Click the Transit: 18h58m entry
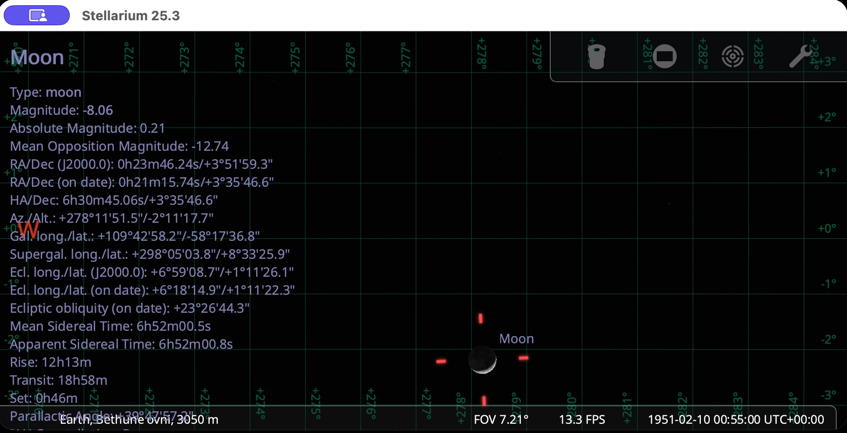 (58, 380)
